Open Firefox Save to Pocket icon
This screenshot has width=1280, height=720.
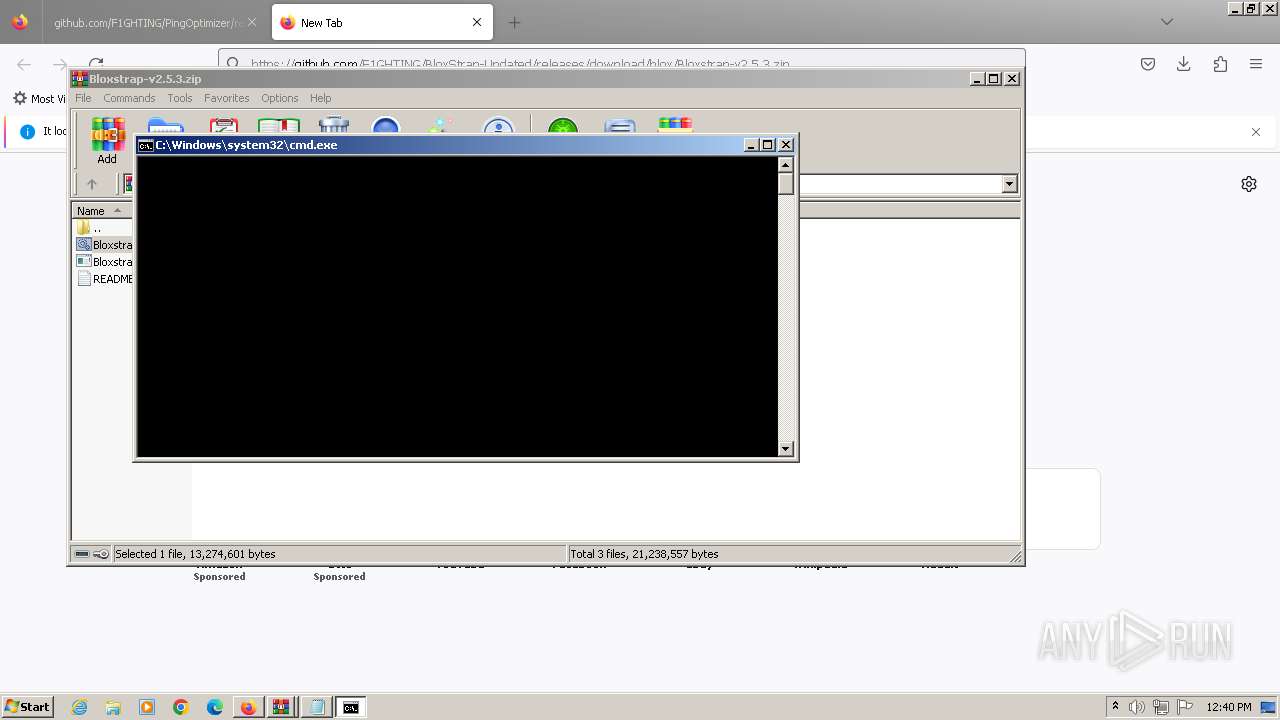pyautogui.click(x=1148, y=64)
